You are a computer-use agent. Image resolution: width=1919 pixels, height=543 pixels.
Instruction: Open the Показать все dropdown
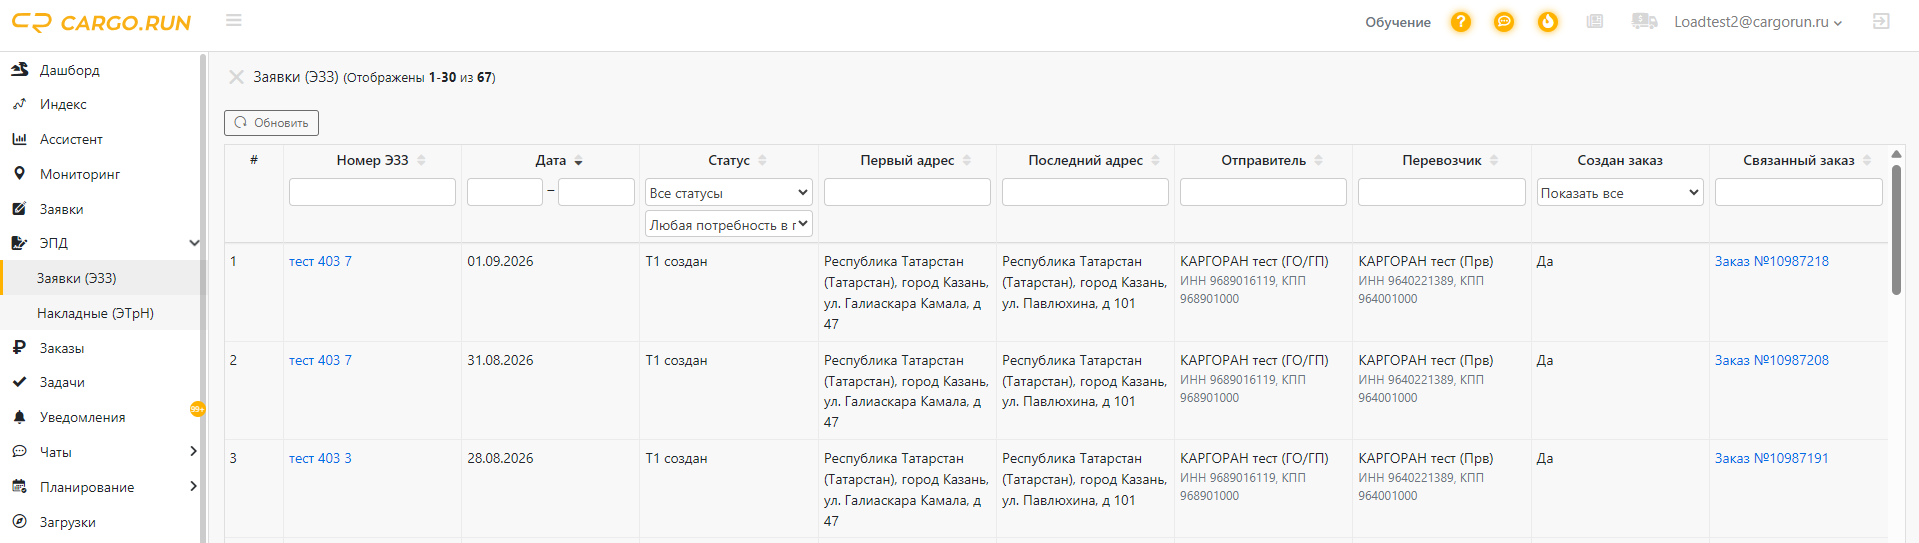tap(1620, 192)
